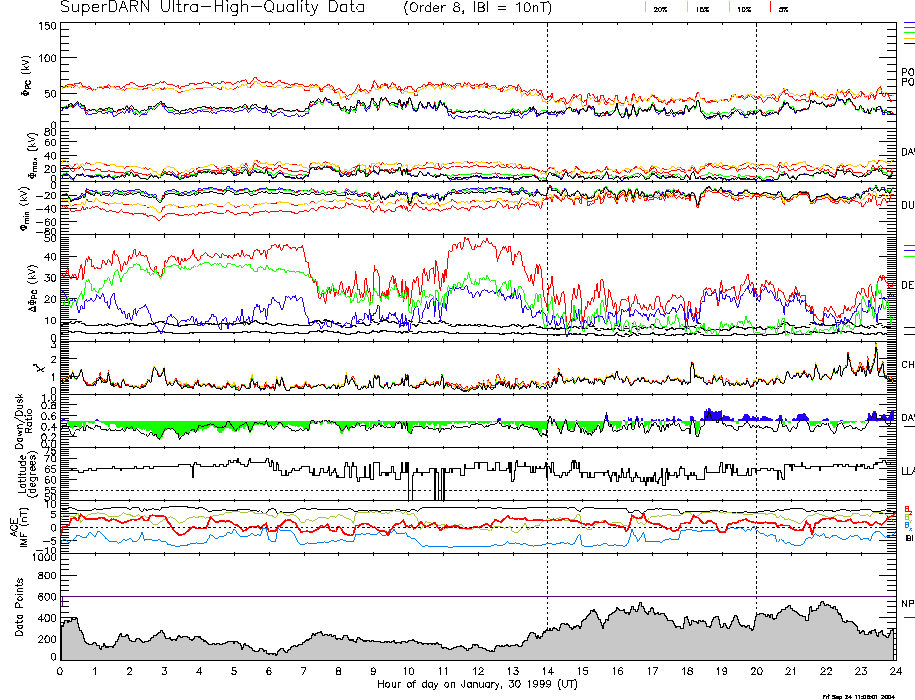This screenshot has height=700, width=915.
Task: Click the hour 24 tick label
Action: [894, 672]
